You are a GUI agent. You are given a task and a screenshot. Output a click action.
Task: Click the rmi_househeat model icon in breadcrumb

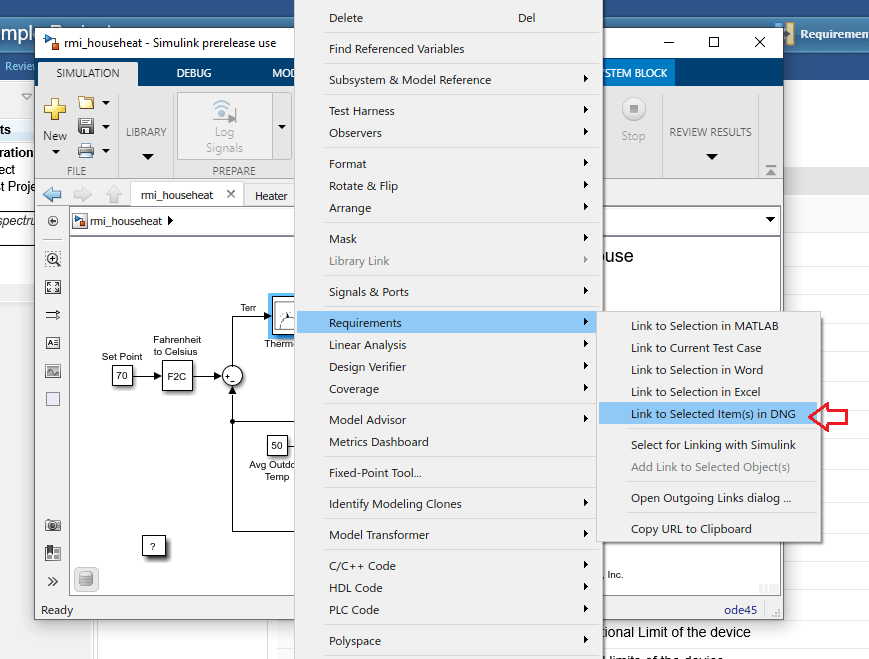(x=80, y=221)
